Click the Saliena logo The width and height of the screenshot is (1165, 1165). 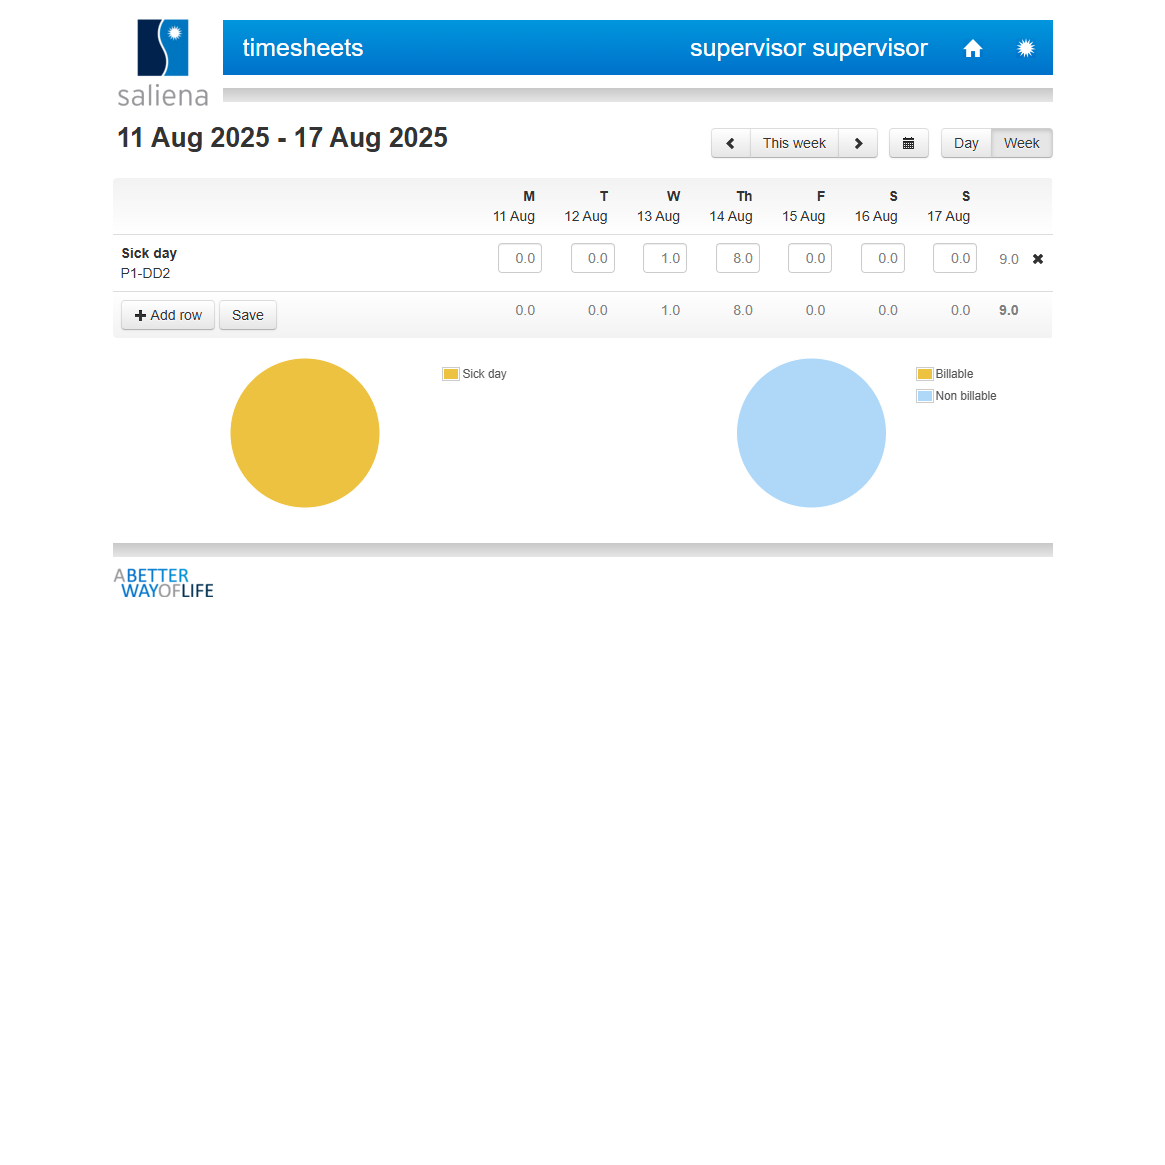pyautogui.click(x=163, y=63)
